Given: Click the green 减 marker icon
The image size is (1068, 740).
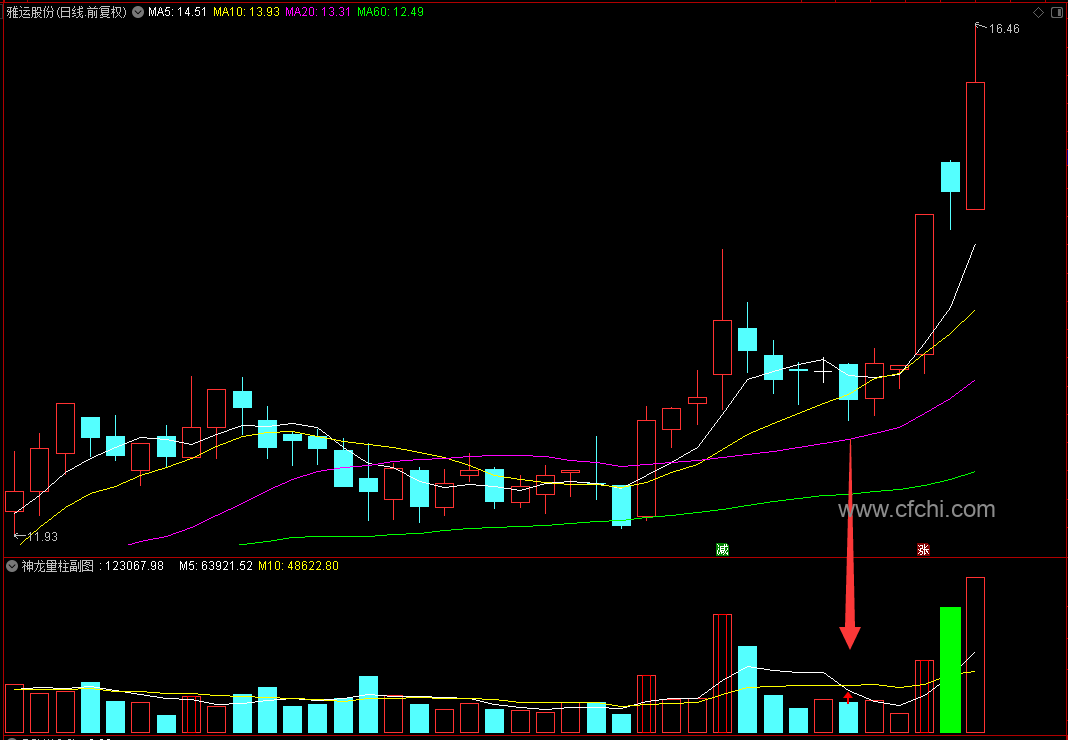Looking at the screenshot, I should coord(723,549).
